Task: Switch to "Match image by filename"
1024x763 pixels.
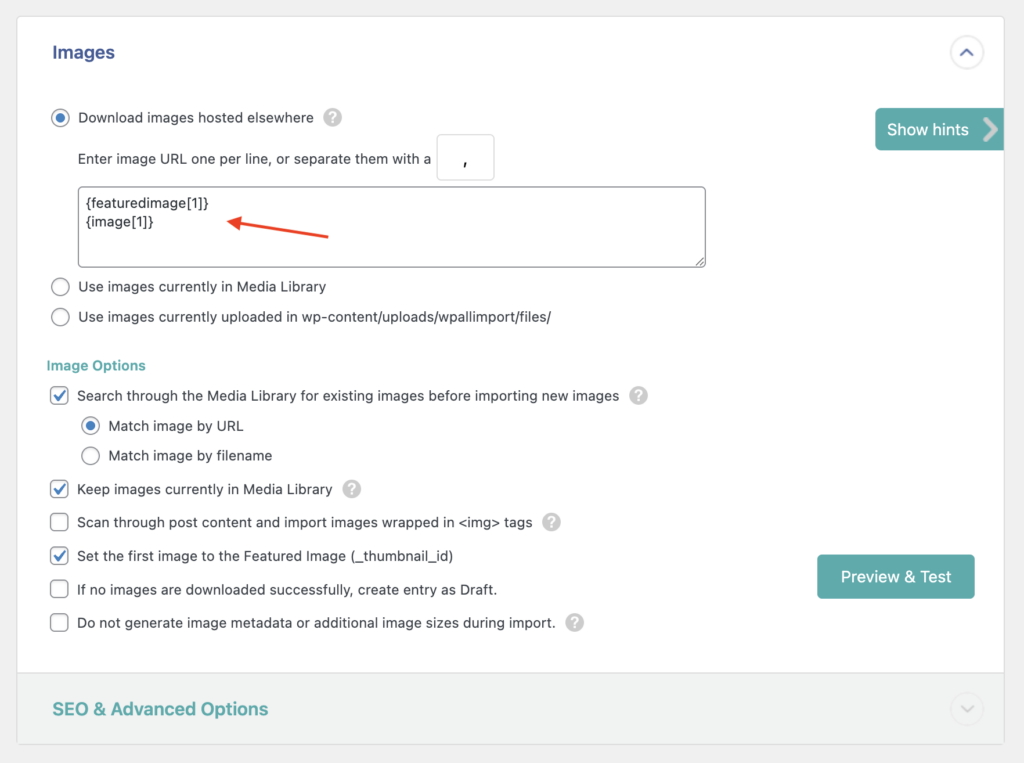Action: click(91, 456)
